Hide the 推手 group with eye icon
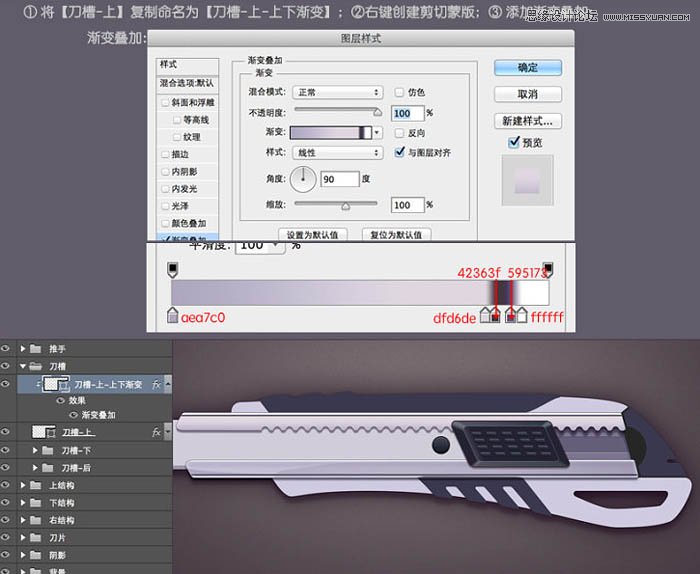 [6, 349]
